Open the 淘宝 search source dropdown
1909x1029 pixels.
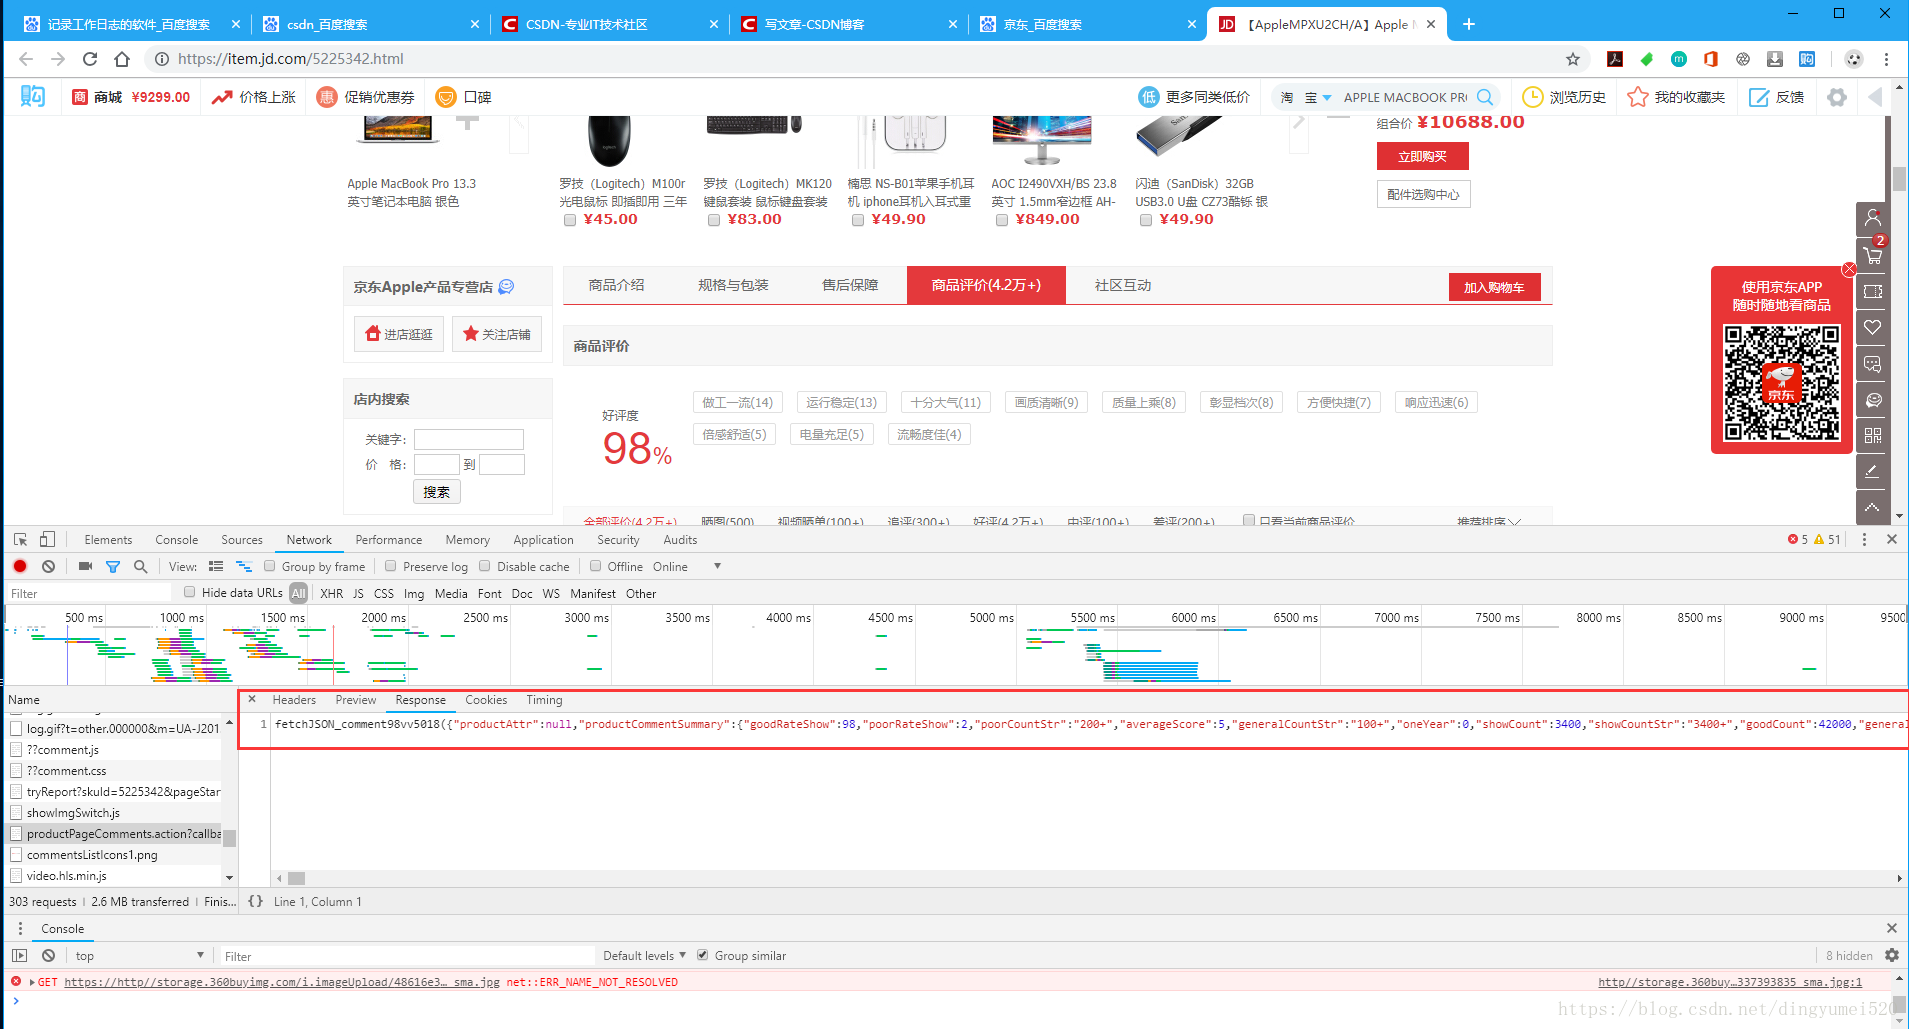[1306, 97]
